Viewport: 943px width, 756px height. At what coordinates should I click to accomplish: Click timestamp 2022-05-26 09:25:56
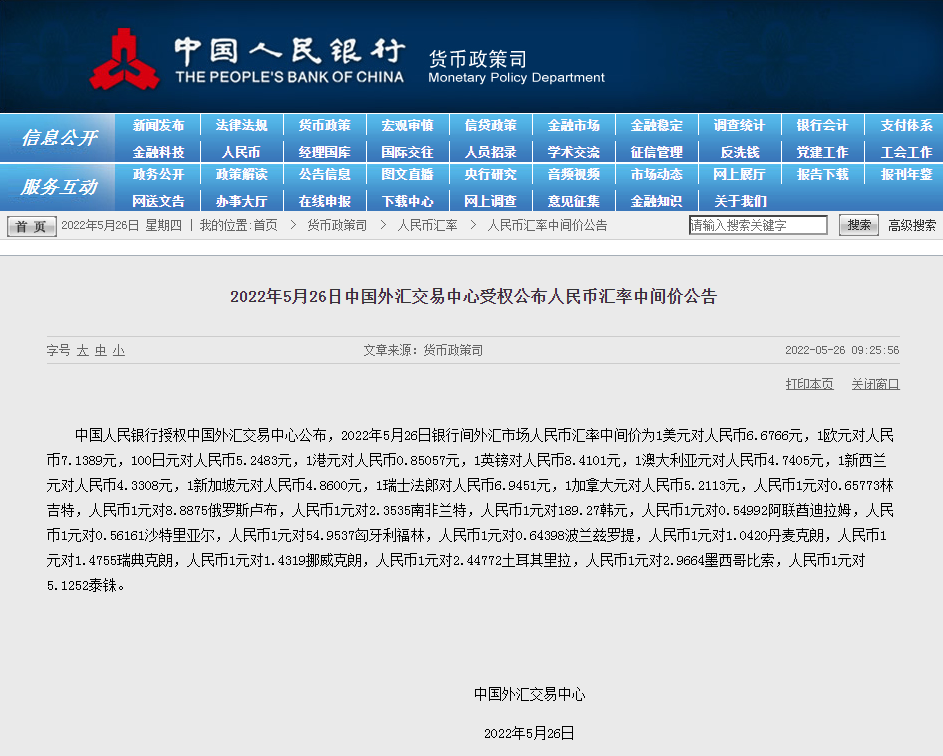click(842, 350)
